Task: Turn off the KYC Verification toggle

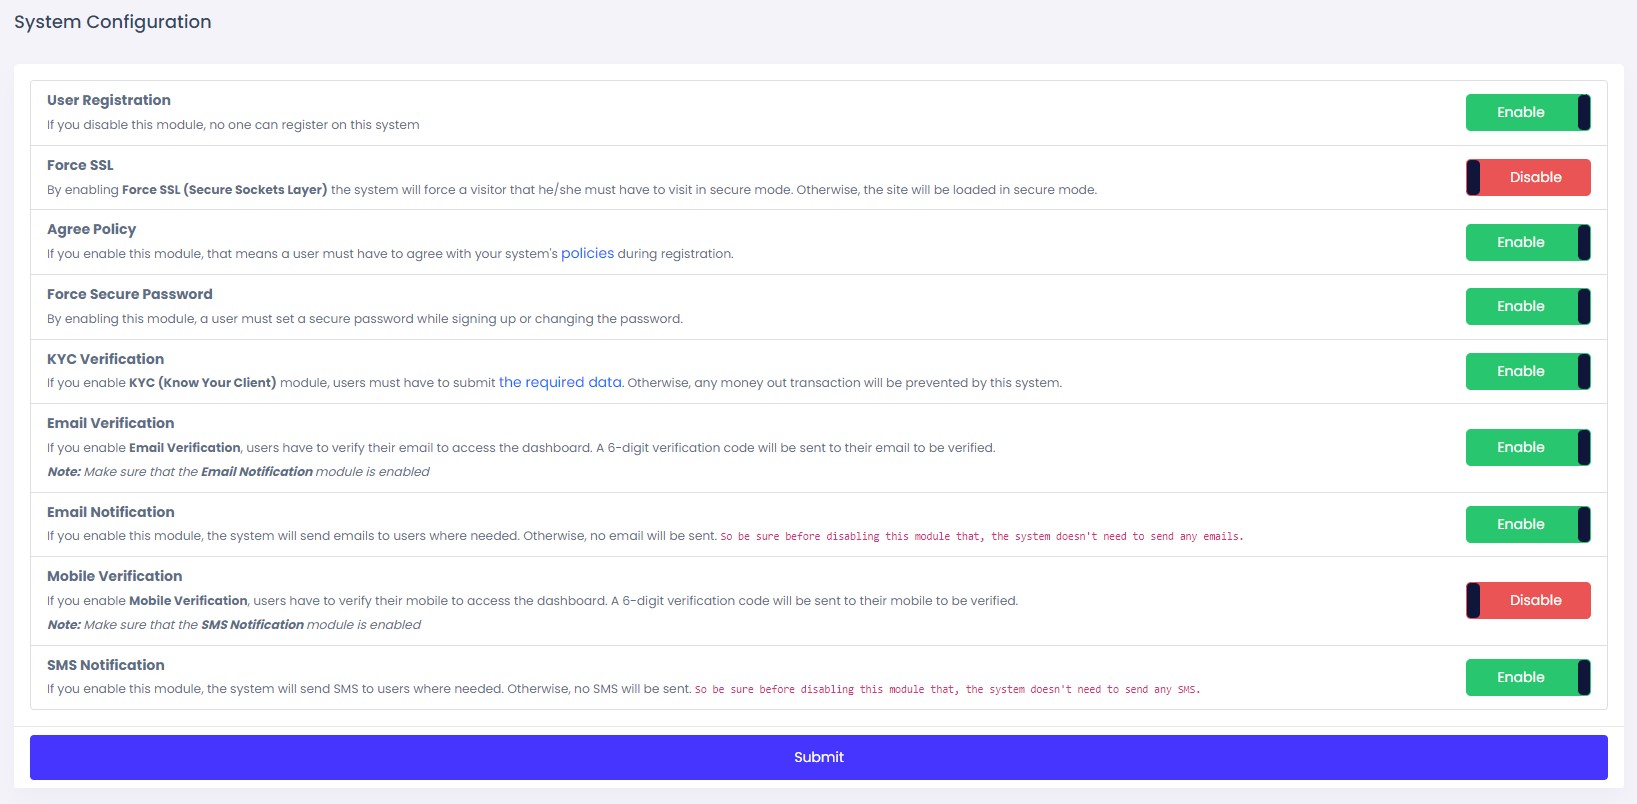Action: point(1527,372)
